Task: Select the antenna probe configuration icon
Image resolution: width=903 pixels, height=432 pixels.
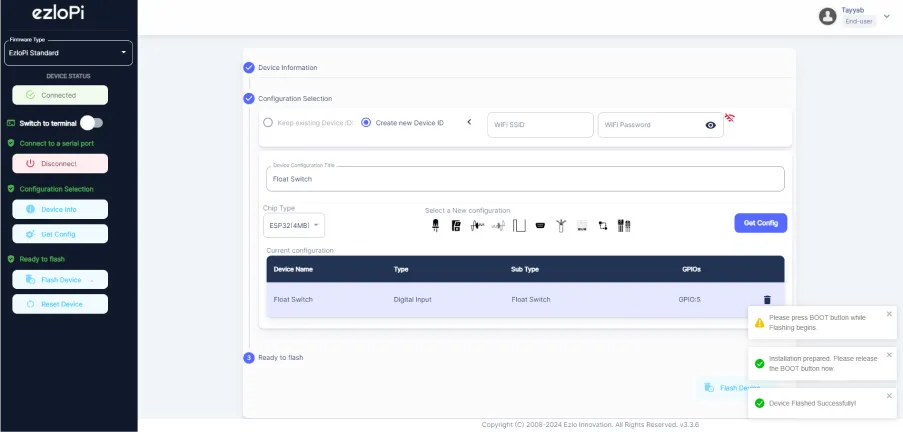Action: coord(561,226)
